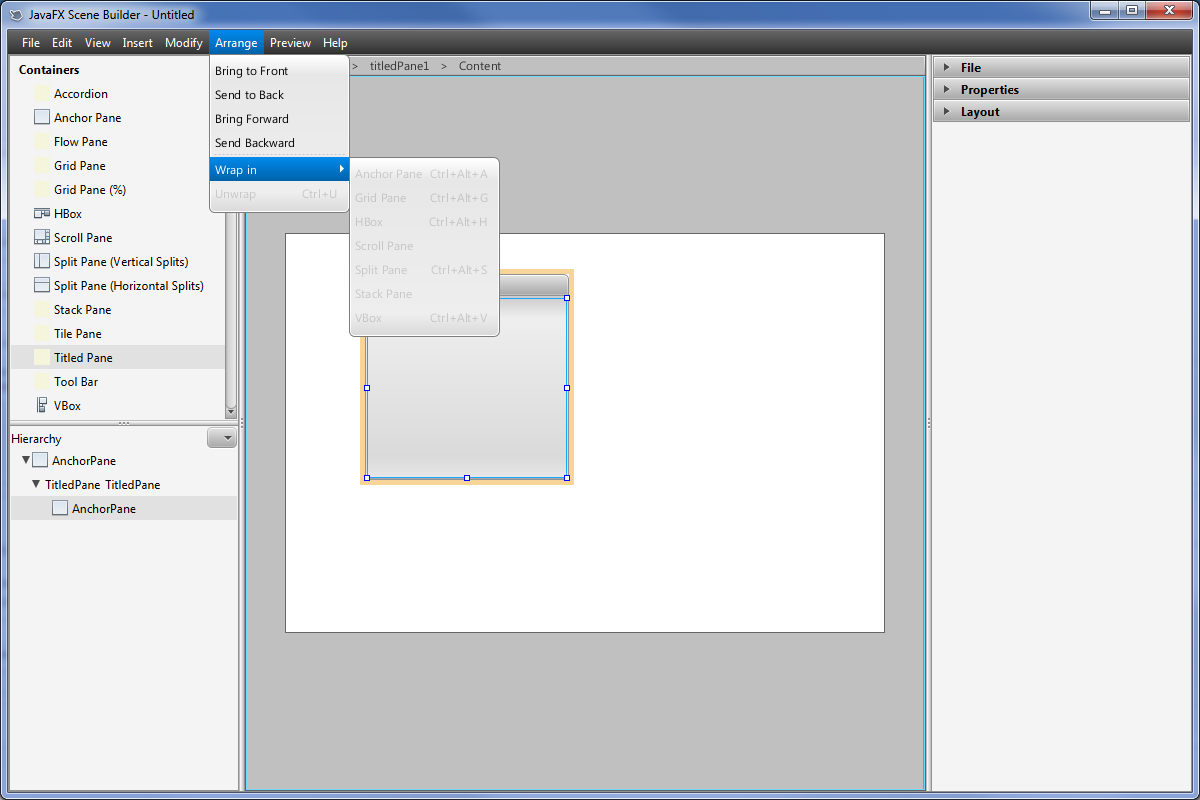Collapse the root AnchorPane node in Hierarchy
The height and width of the screenshot is (800, 1200).
(26, 460)
